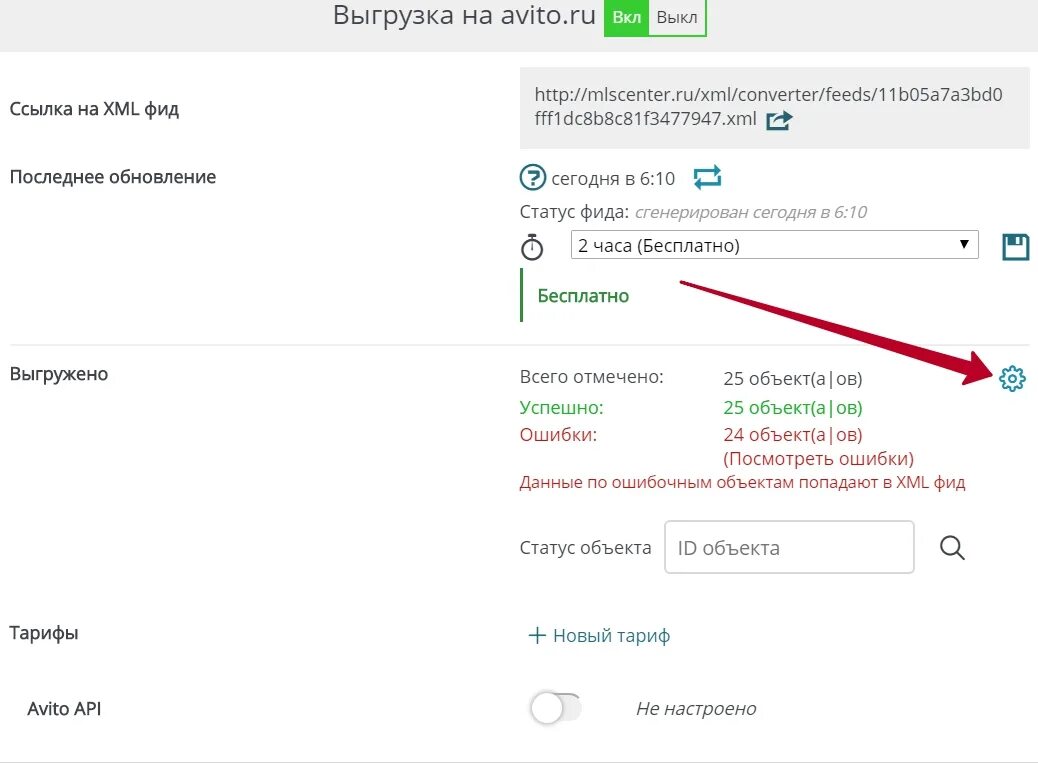The width and height of the screenshot is (1038, 763).
Task: Click the Не настроено status text
Action: (x=696, y=709)
